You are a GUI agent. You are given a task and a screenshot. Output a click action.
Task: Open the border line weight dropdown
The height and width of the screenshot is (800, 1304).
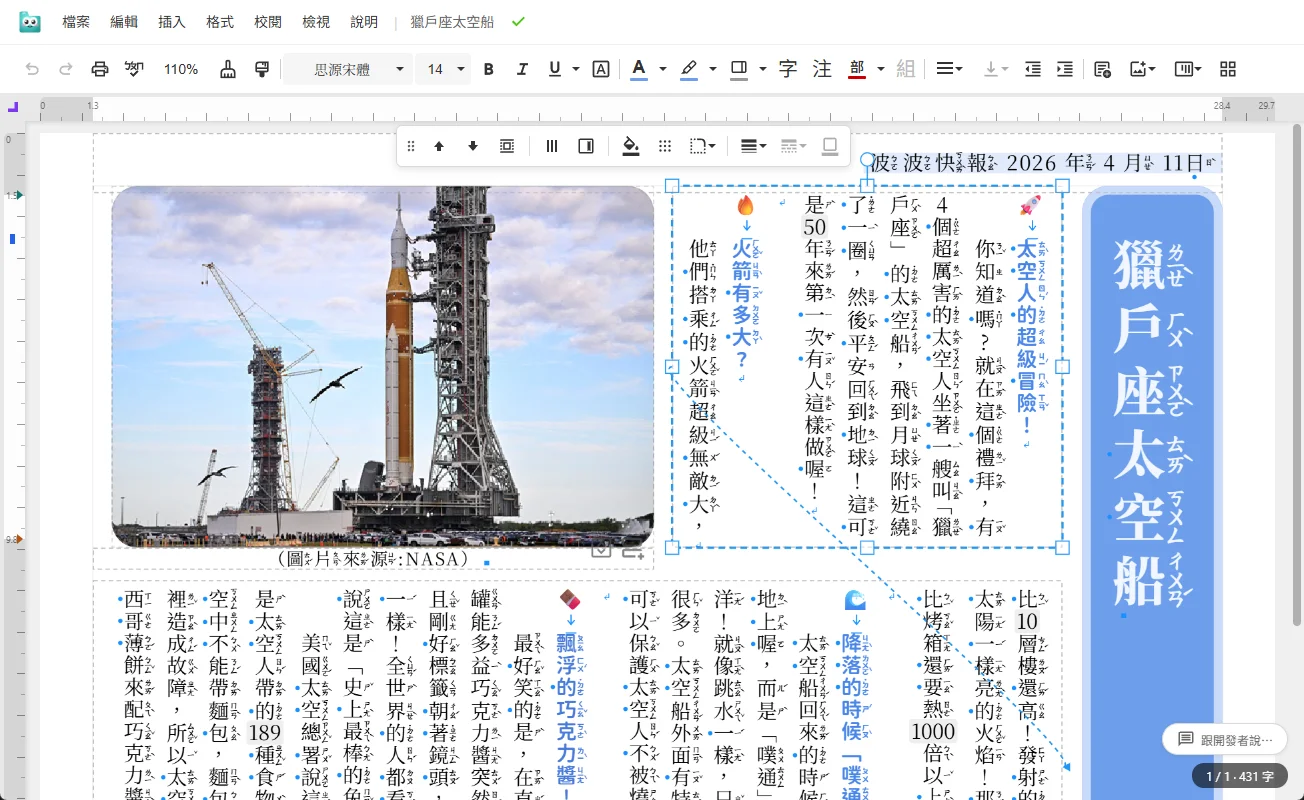pyautogui.click(x=753, y=146)
